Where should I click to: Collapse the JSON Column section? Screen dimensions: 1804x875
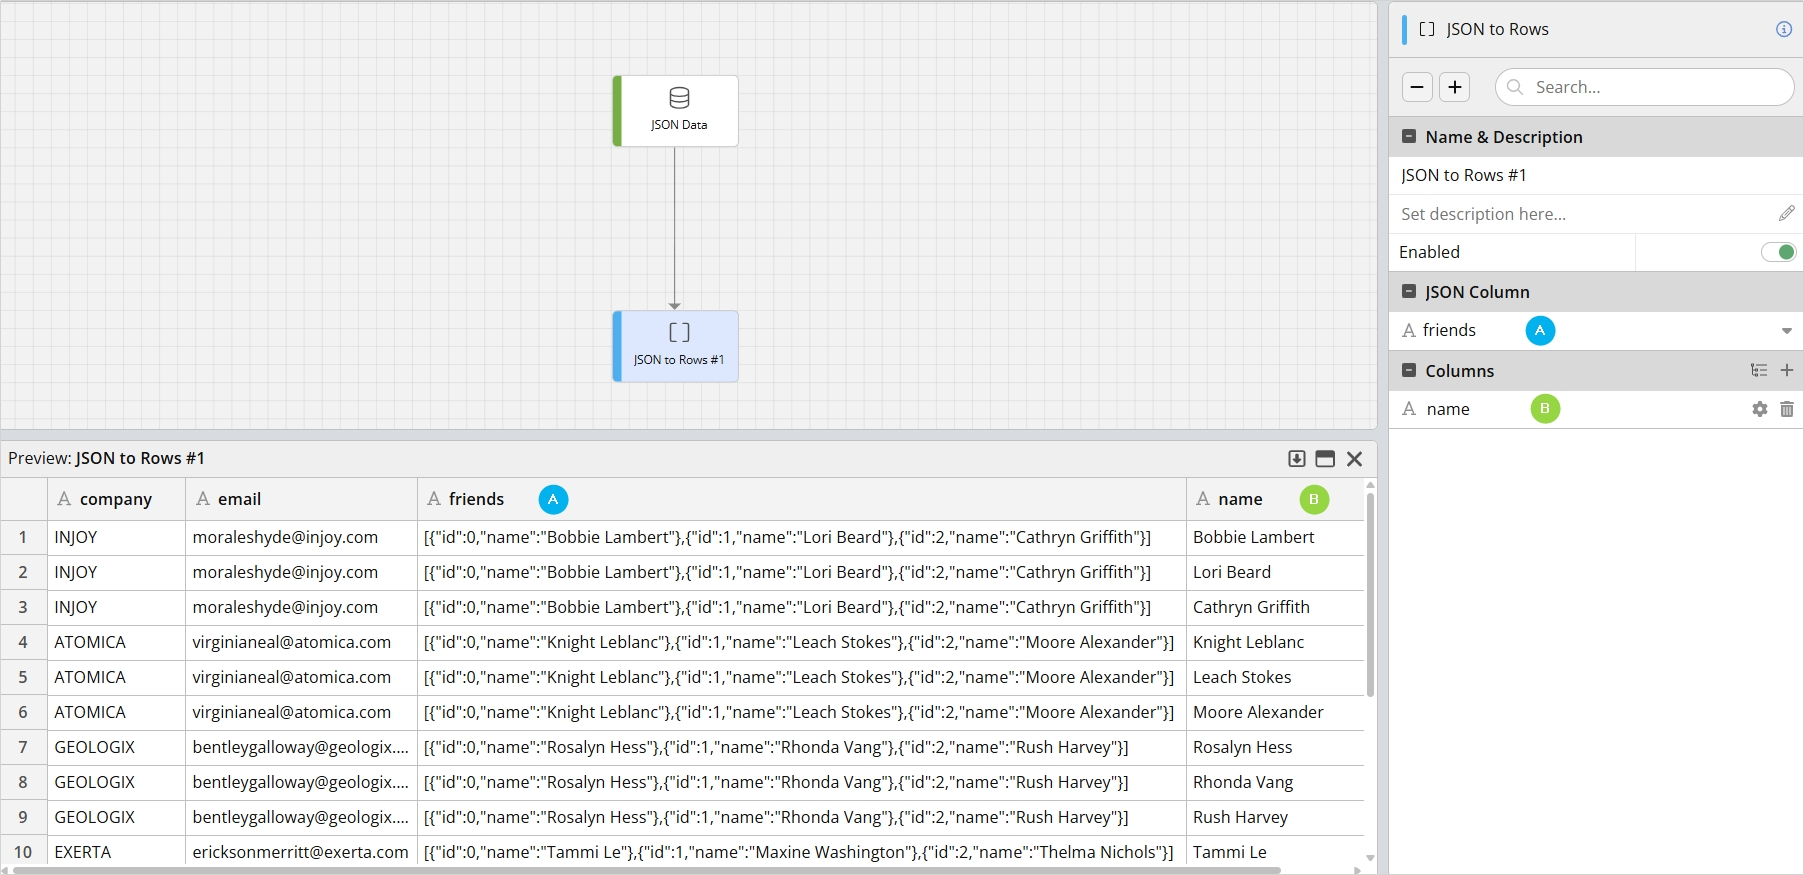click(1409, 292)
